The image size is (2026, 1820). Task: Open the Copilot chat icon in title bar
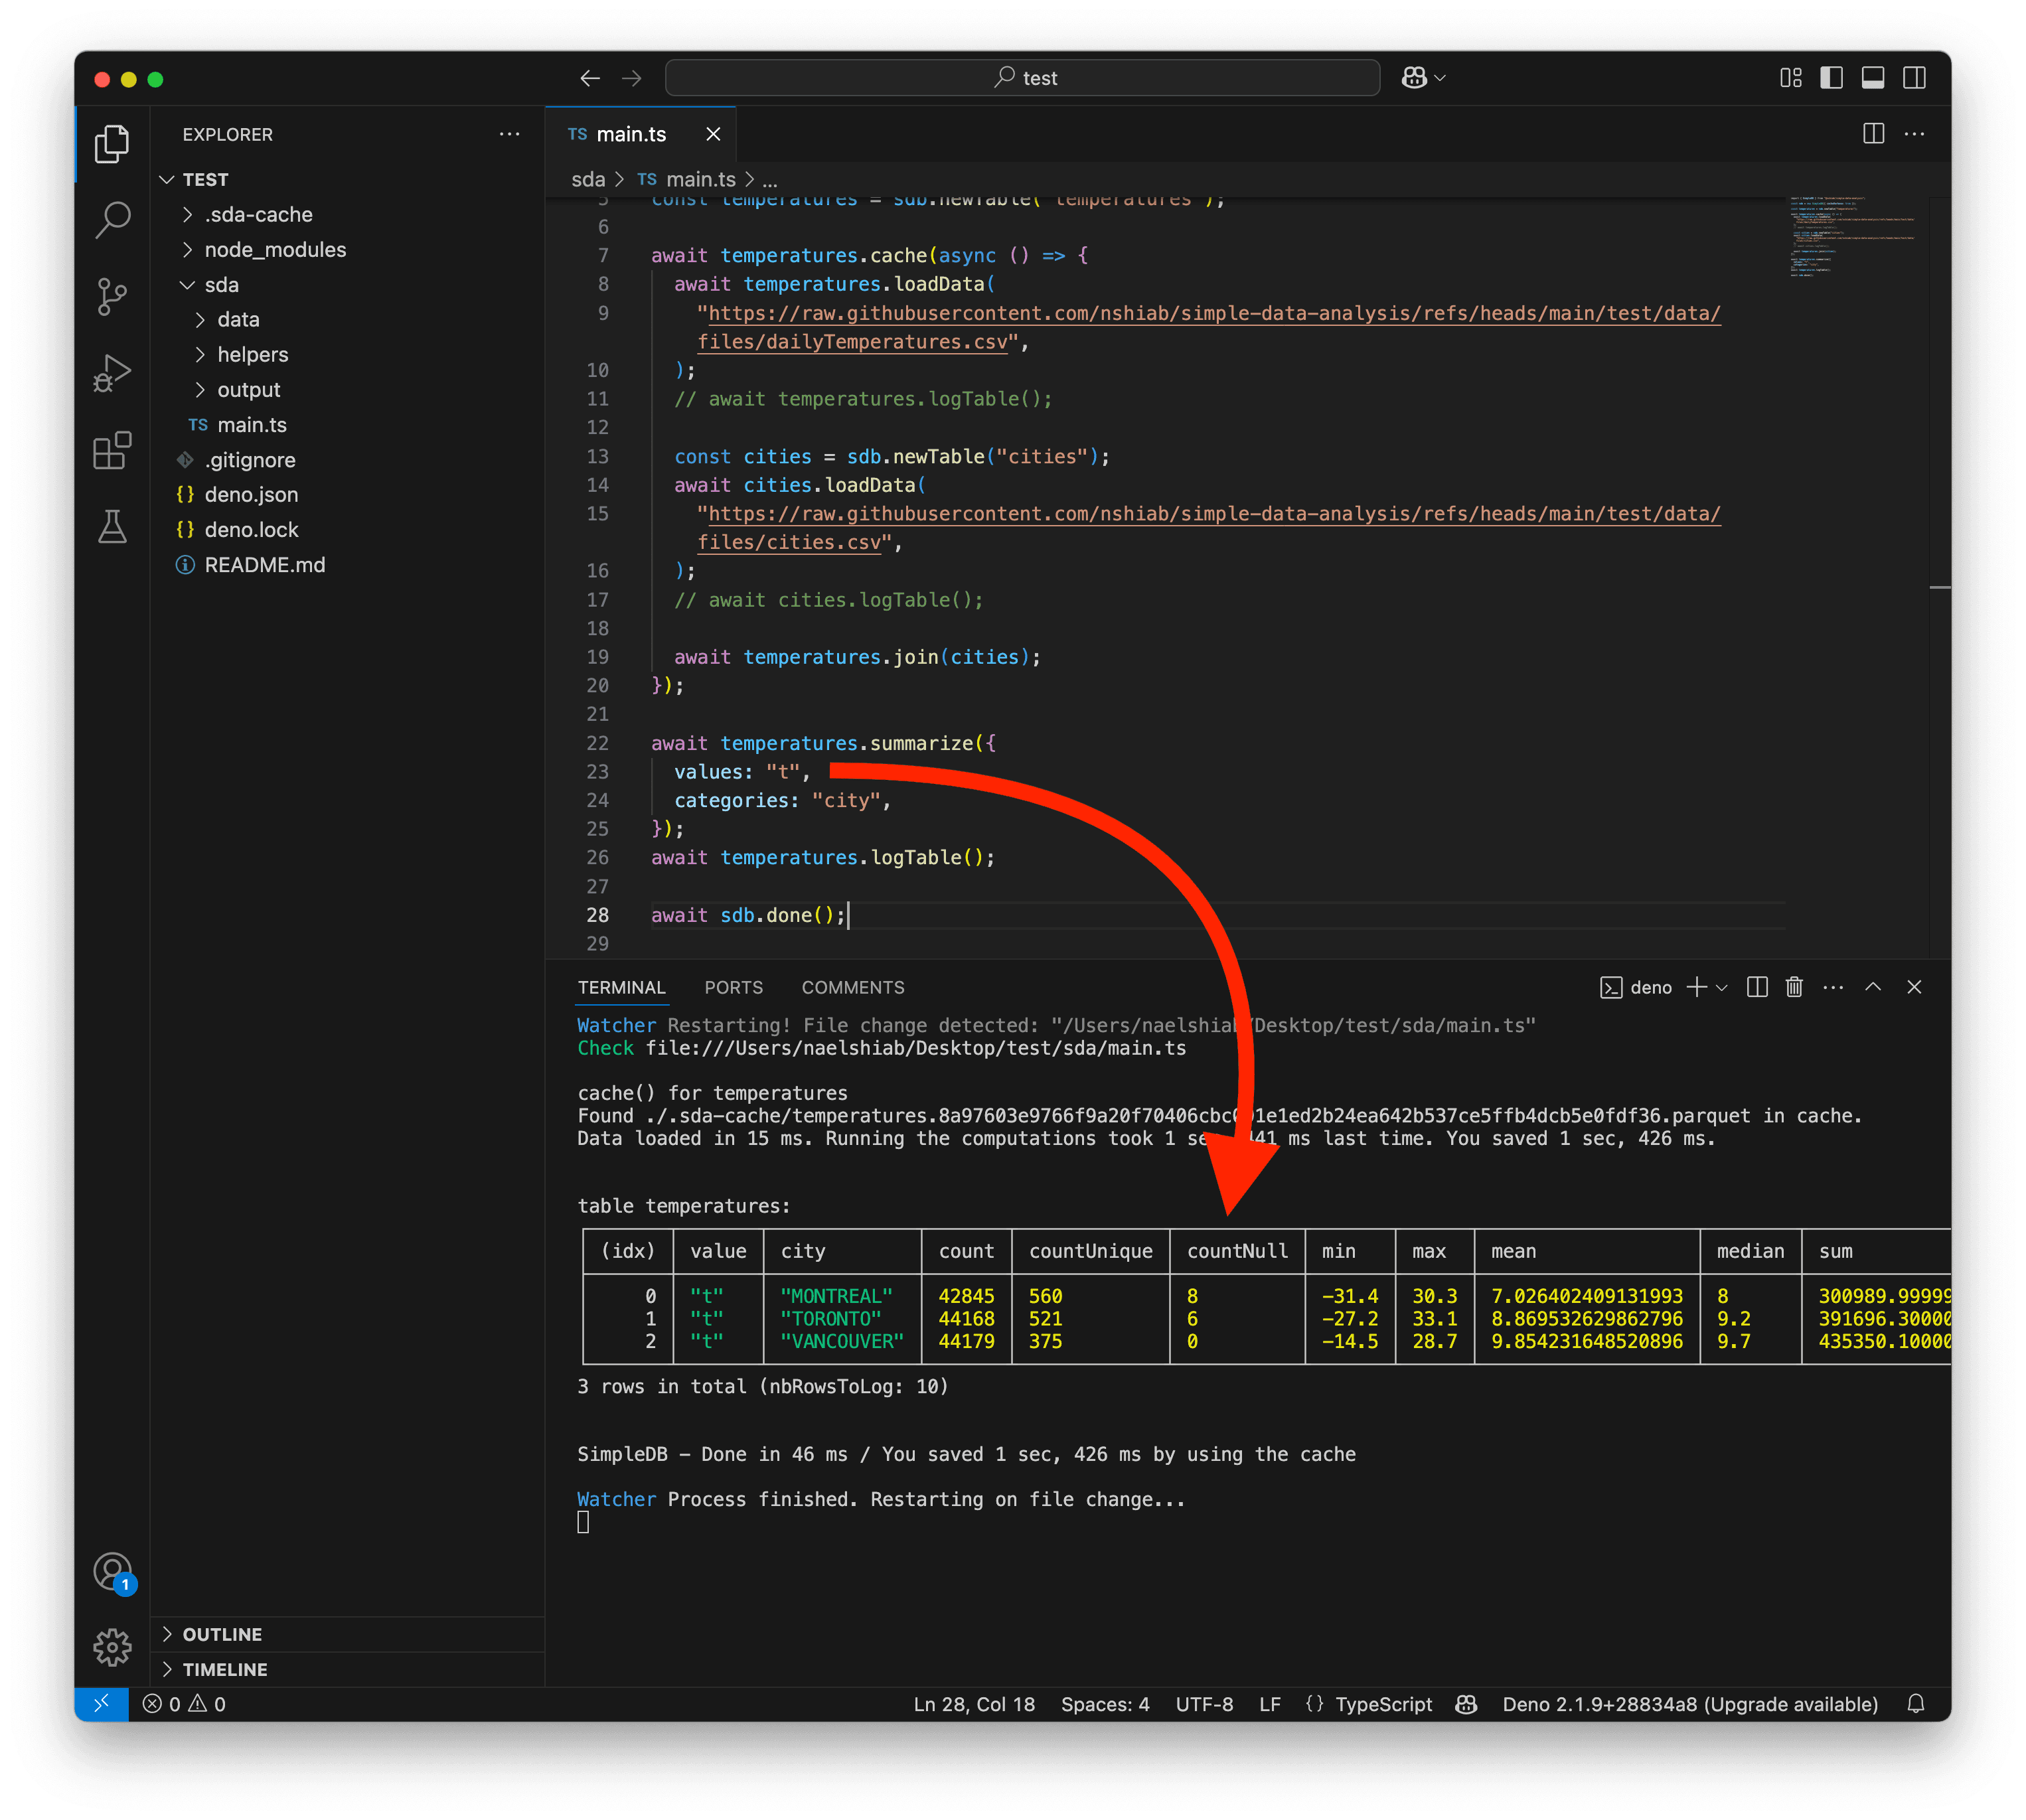pyautogui.click(x=1414, y=78)
